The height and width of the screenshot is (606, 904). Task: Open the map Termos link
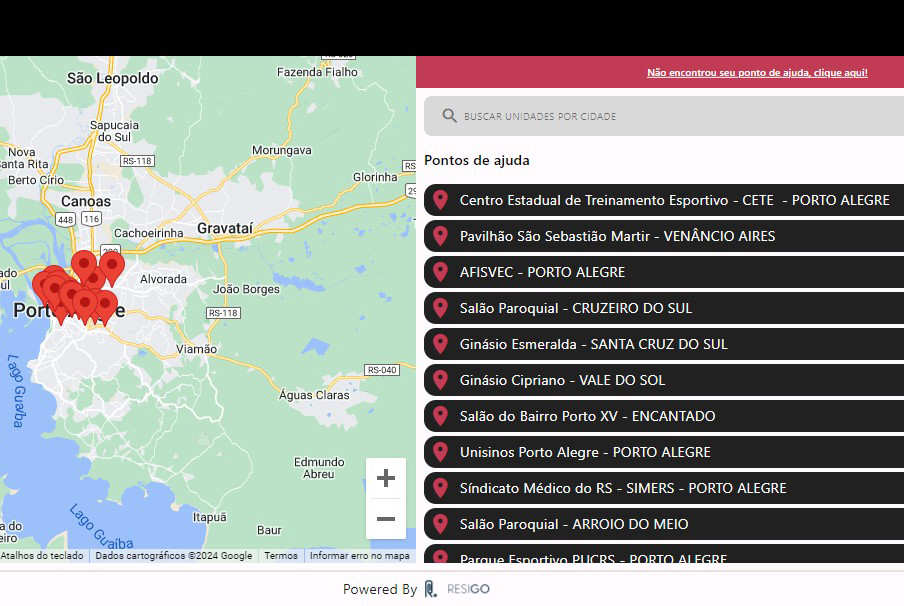(x=281, y=556)
